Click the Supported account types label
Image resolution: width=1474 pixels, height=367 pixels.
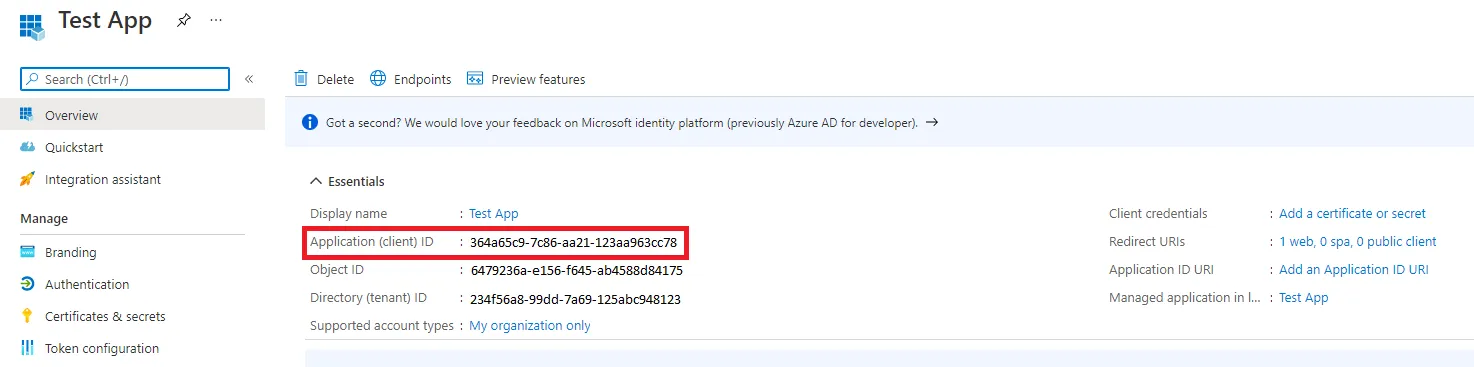381,325
